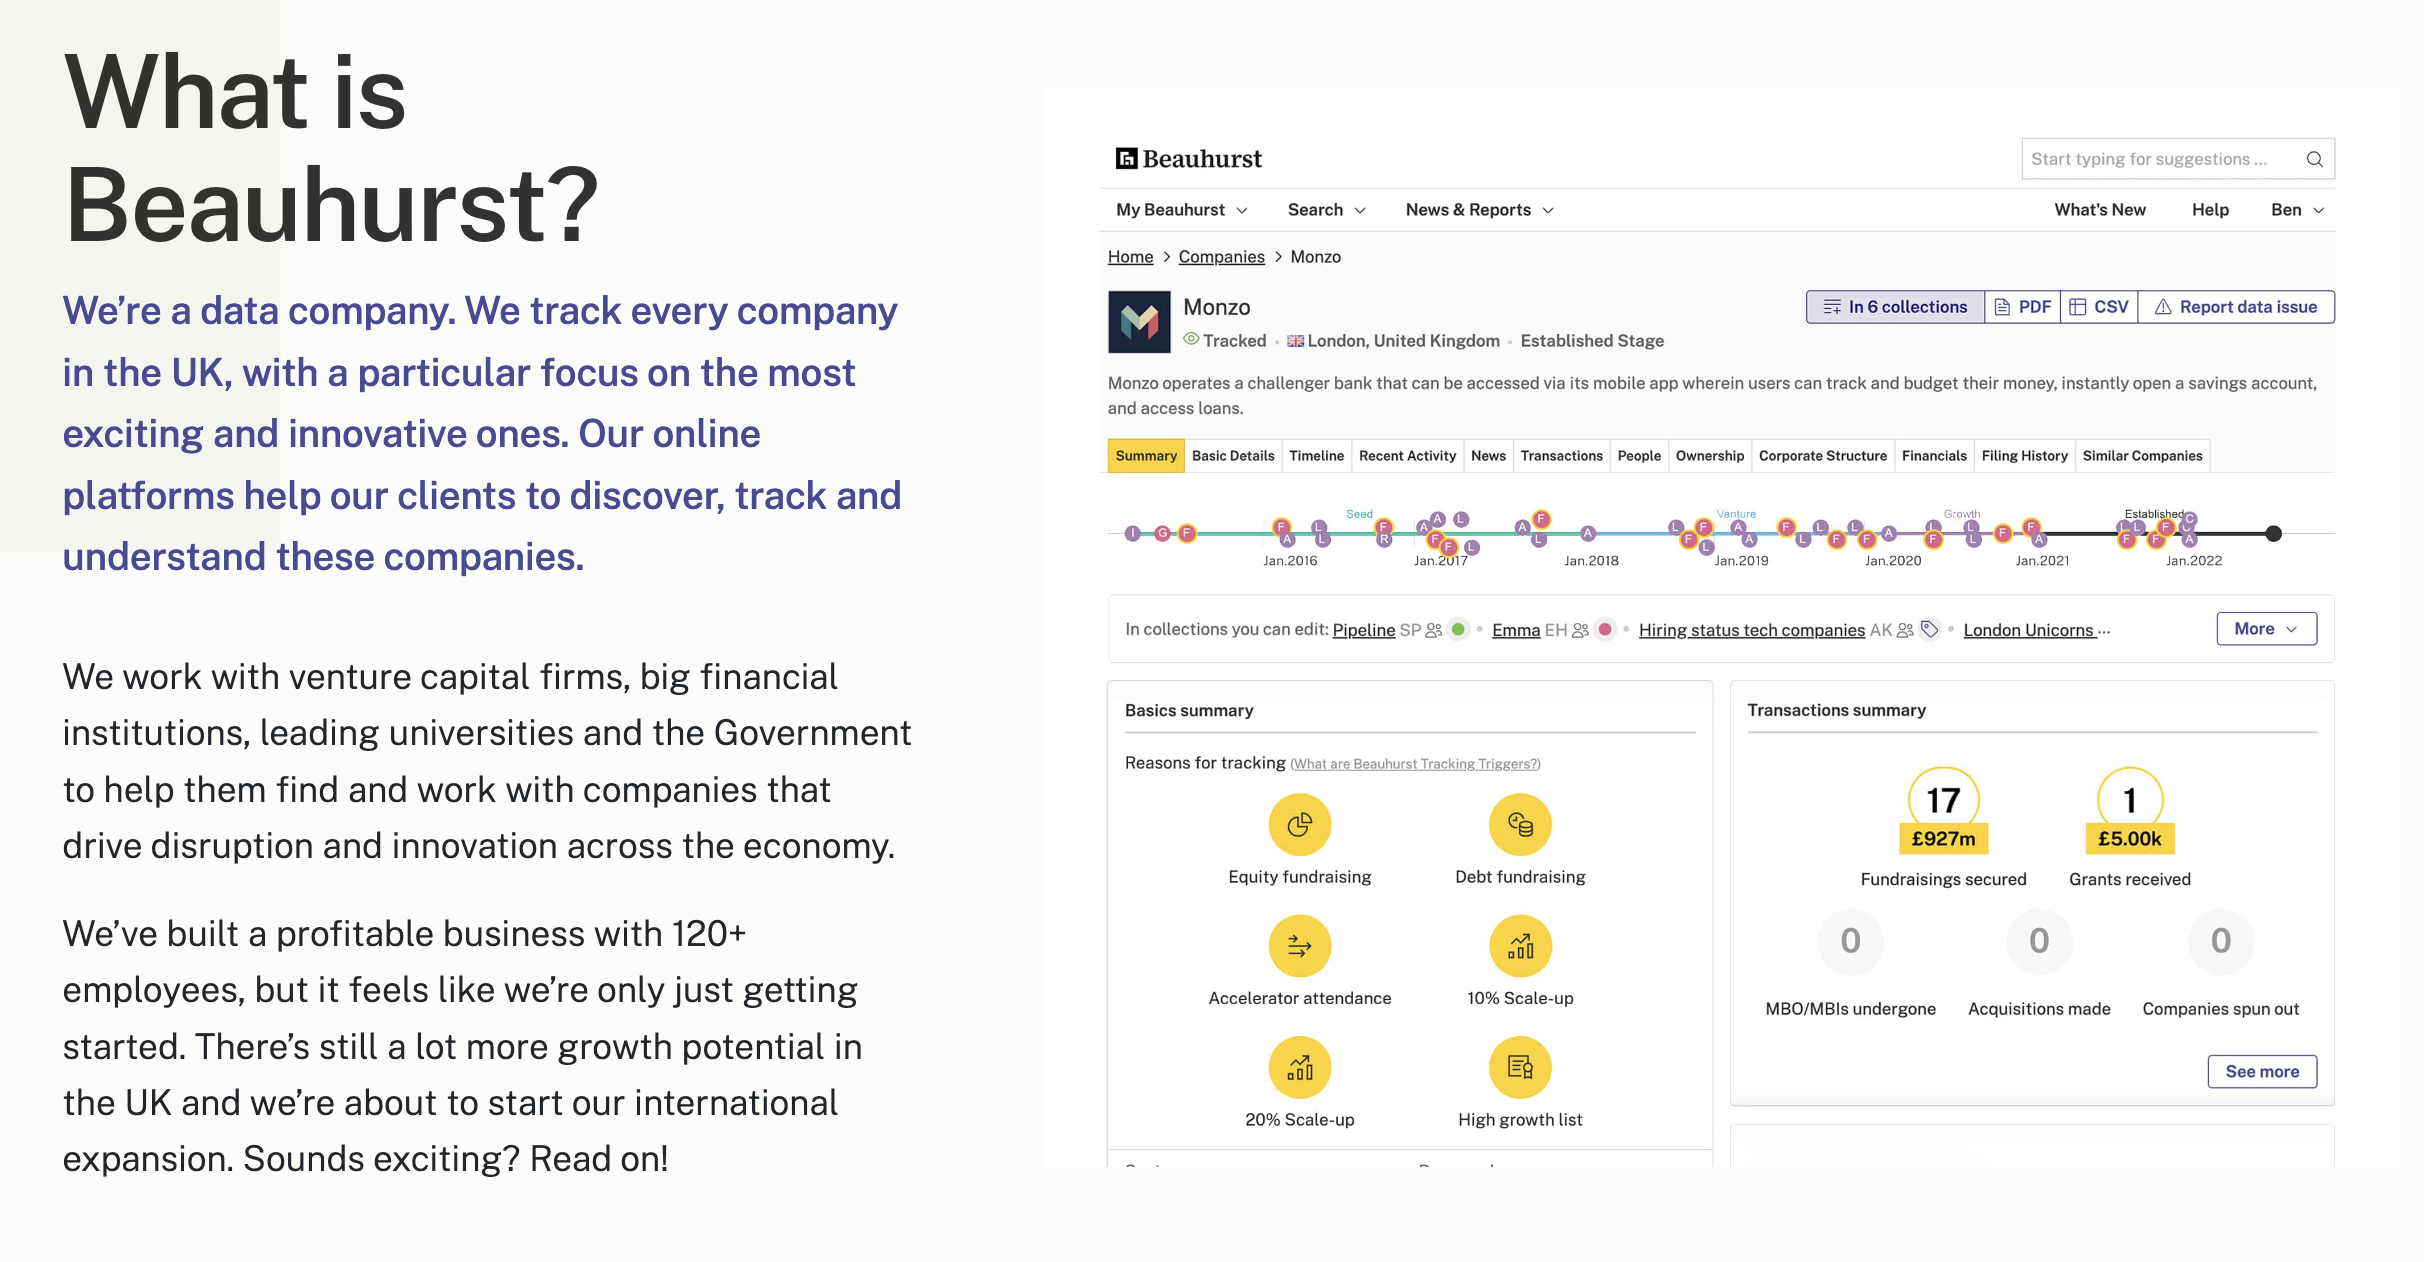Click the final black timeline marker
Image resolution: width=2424 pixels, height=1262 pixels.
coord(2273,534)
